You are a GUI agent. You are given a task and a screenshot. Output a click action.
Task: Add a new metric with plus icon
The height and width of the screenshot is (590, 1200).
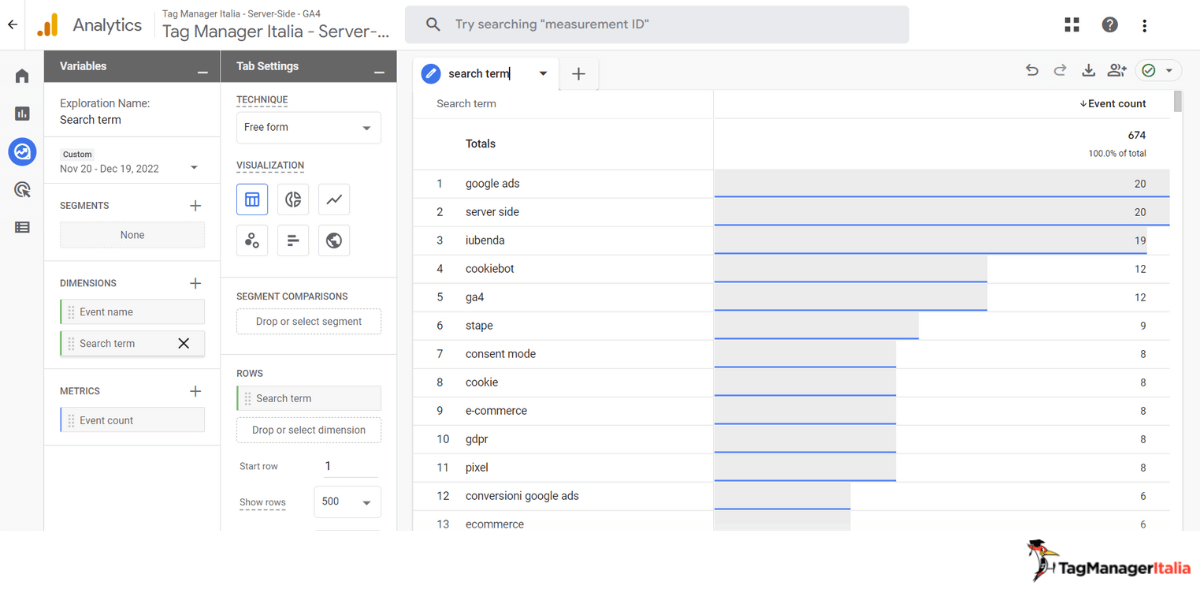195,391
